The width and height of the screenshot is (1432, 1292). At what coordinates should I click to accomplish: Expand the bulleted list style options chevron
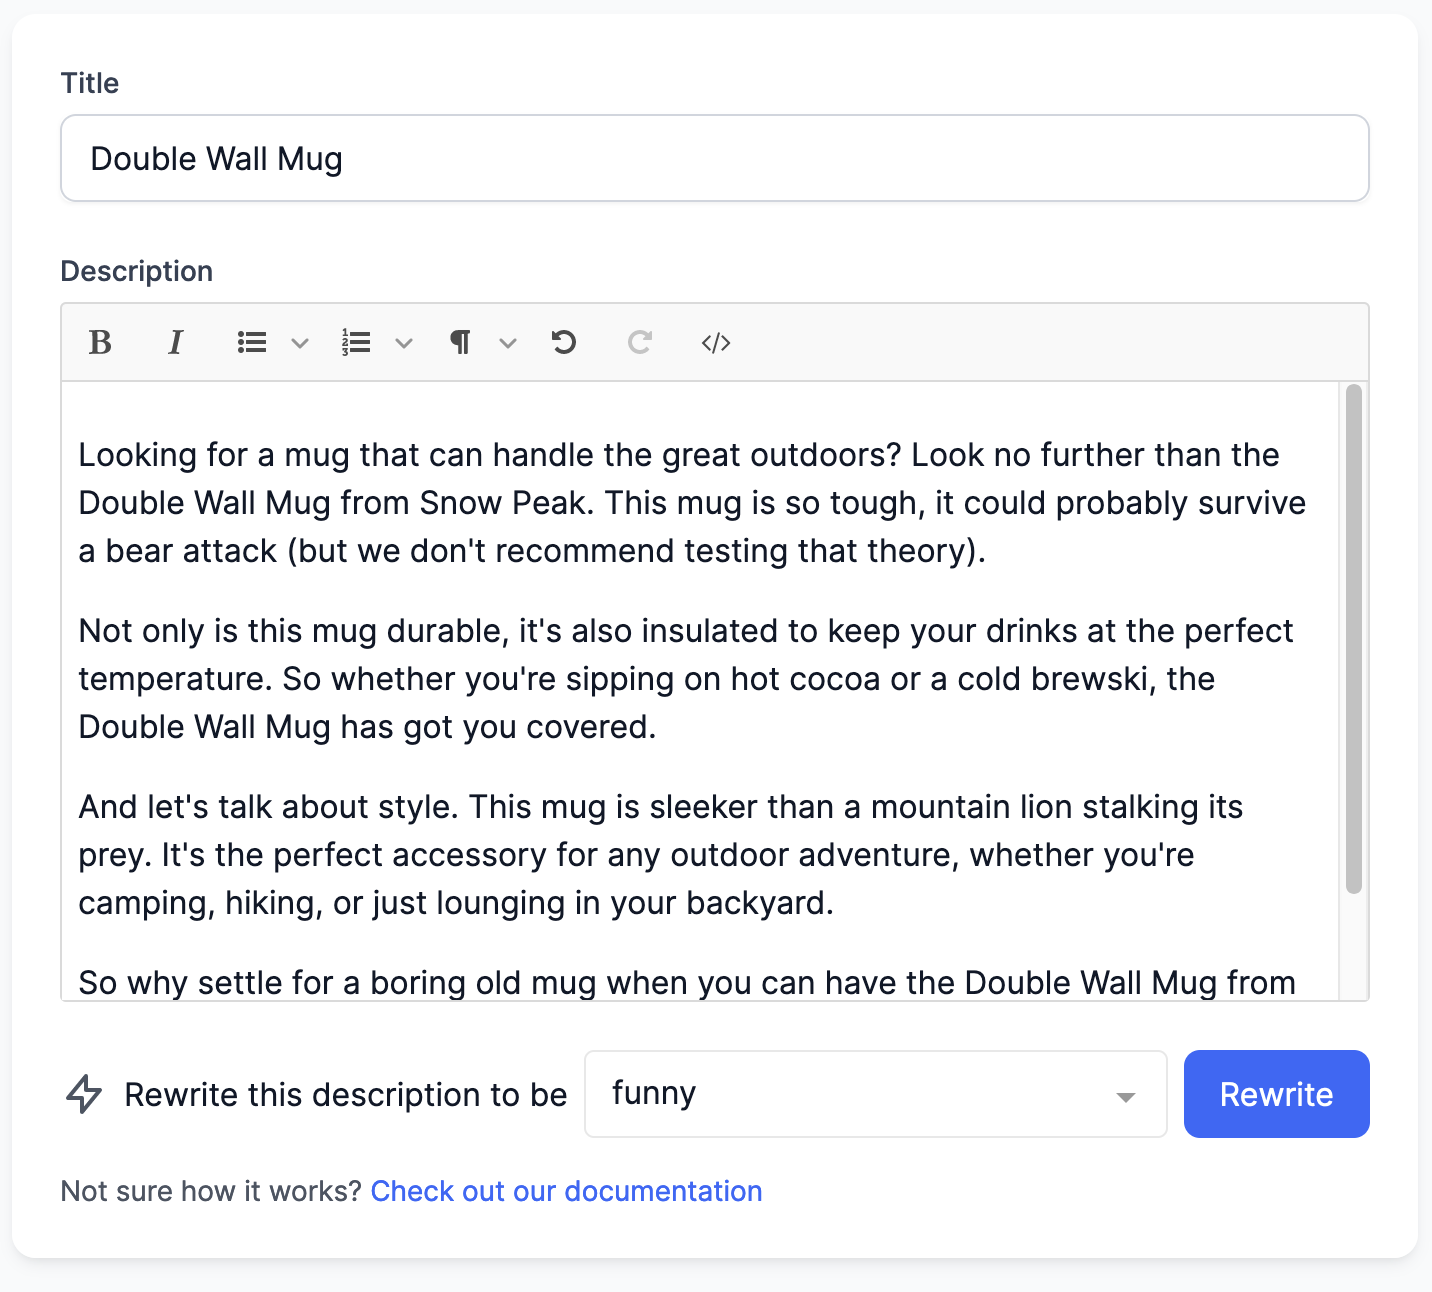click(300, 344)
